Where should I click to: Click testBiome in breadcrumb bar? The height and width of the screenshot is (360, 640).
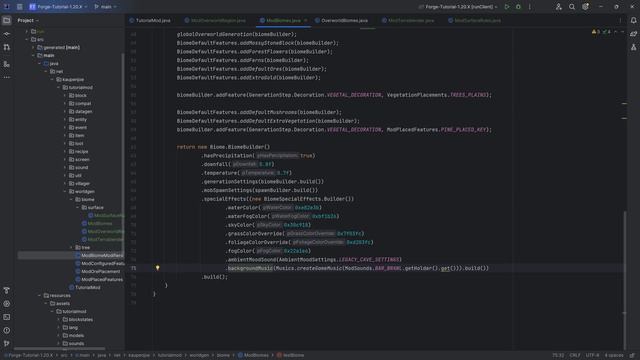click(x=291, y=356)
